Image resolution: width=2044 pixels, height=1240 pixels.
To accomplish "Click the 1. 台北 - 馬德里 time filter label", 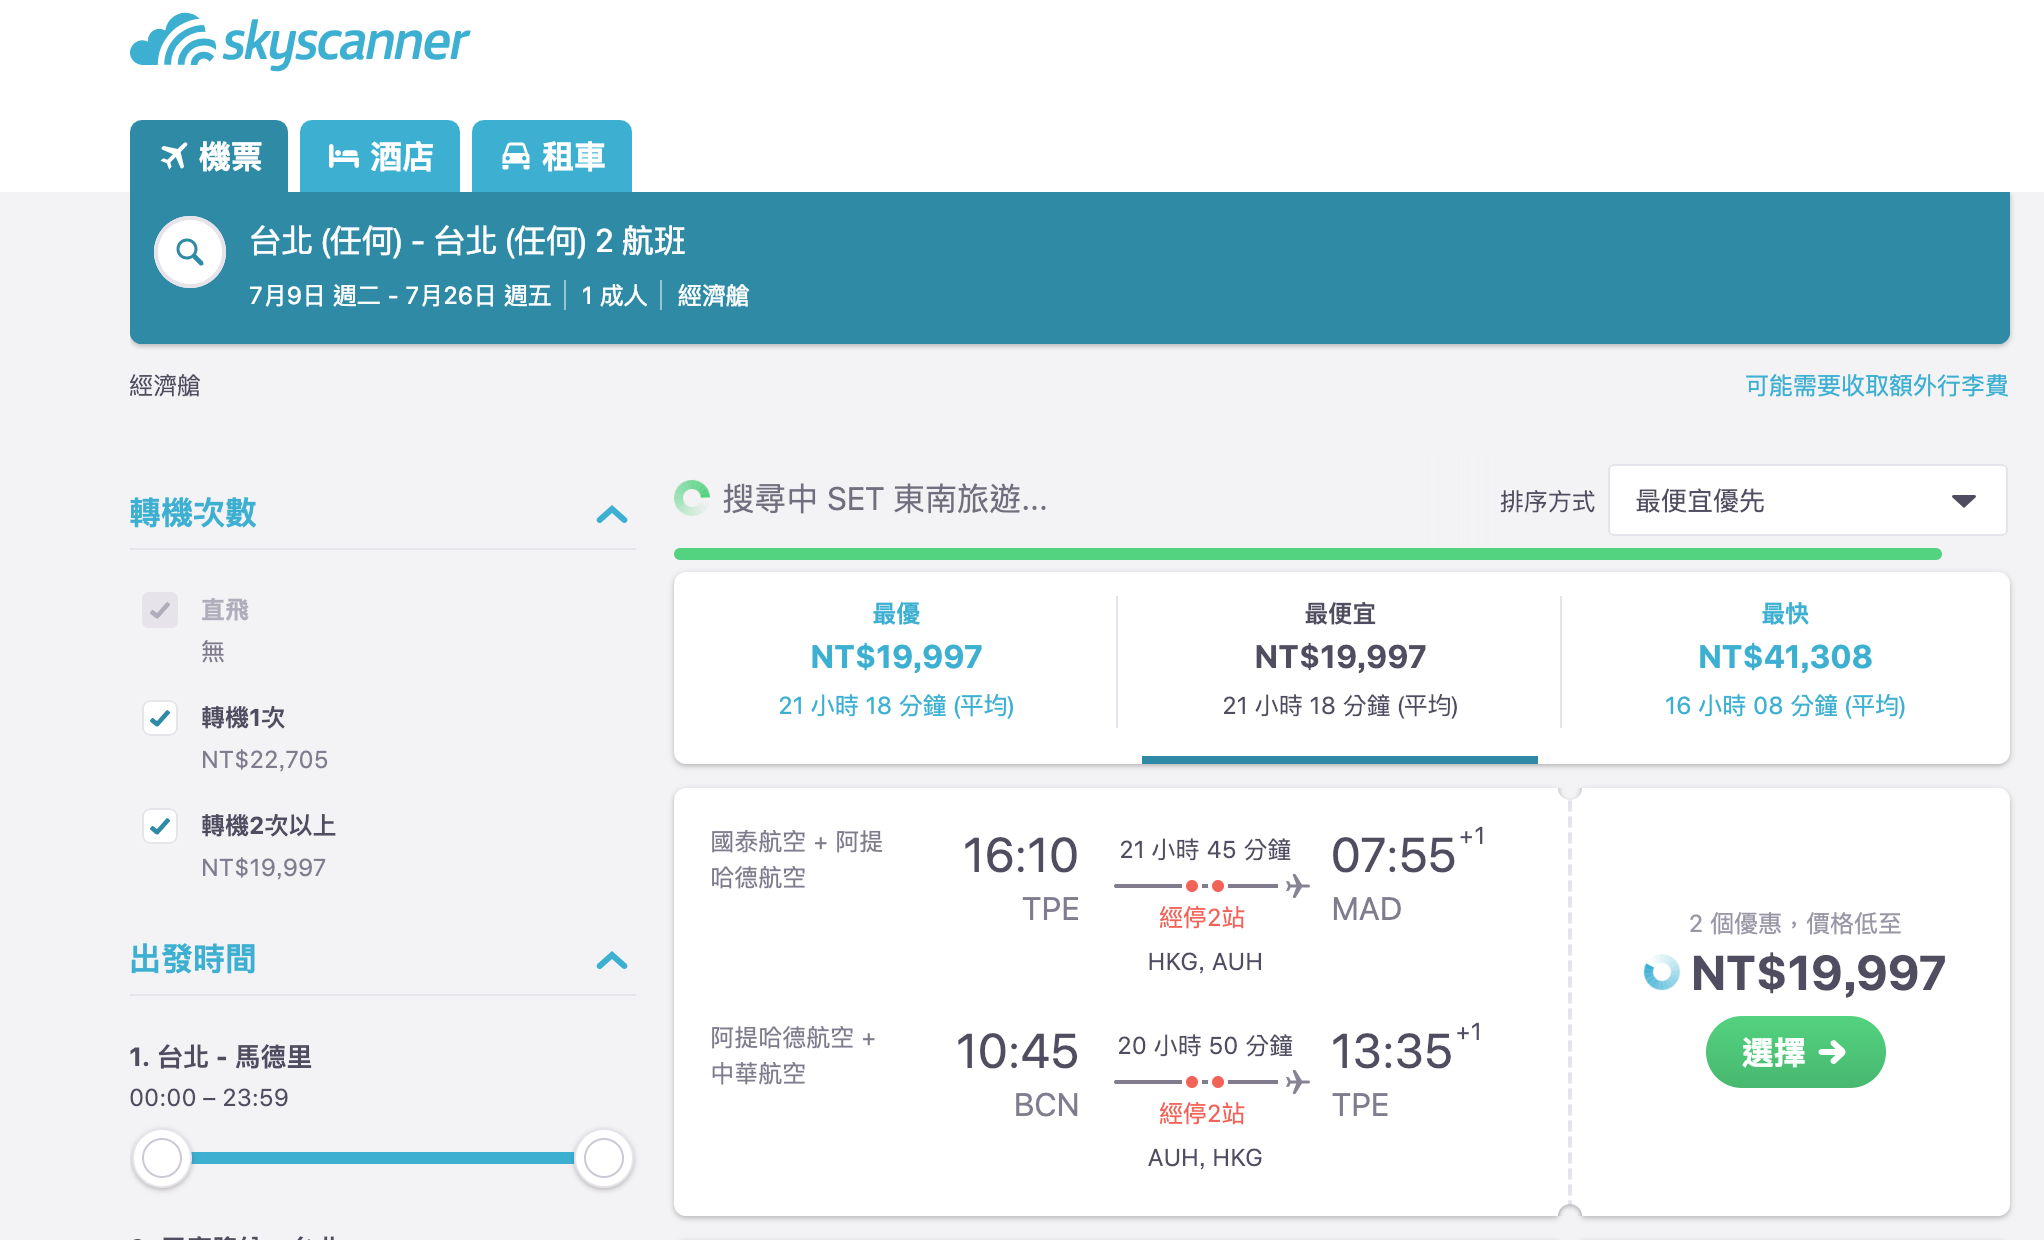I will 221,1057.
